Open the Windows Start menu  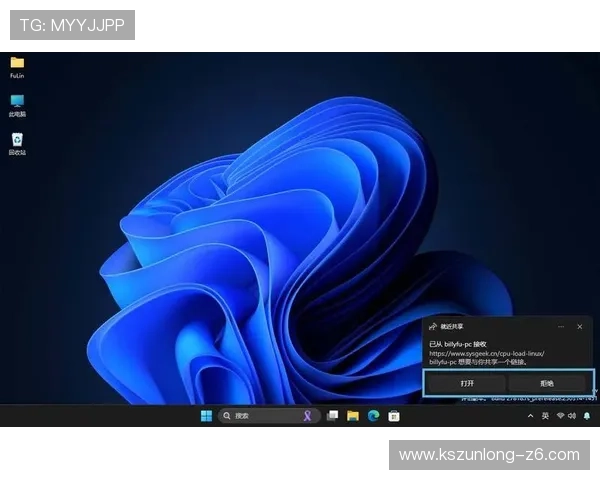[206, 415]
